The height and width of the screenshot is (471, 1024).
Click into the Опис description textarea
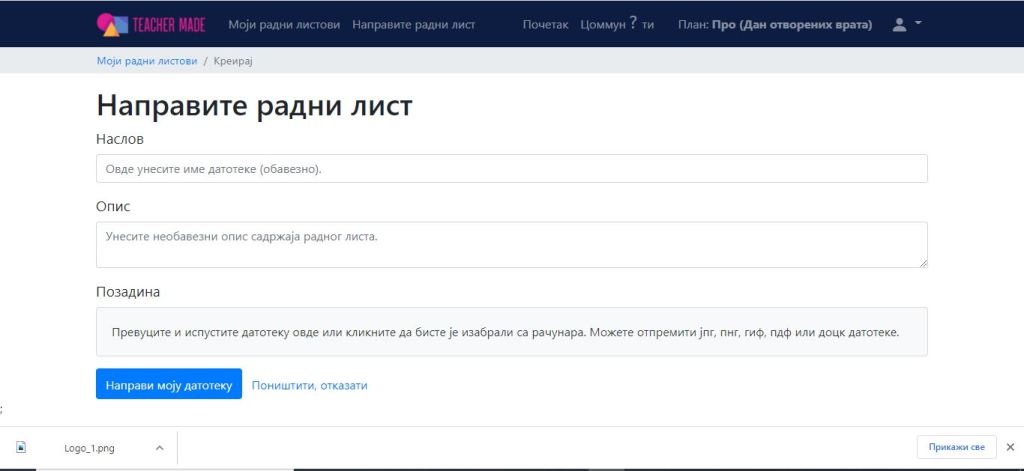point(511,245)
